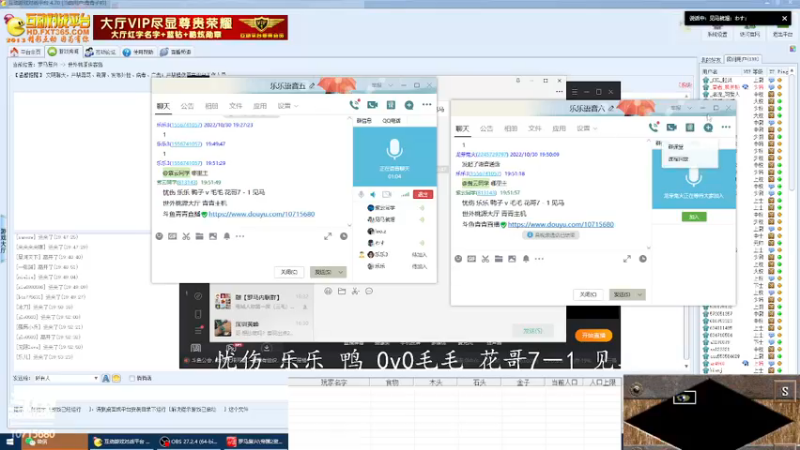The image size is (800, 450).
Task: Click the scroll-down arrow in the 乐乐 五 chat messages
Action: [x=349, y=224]
